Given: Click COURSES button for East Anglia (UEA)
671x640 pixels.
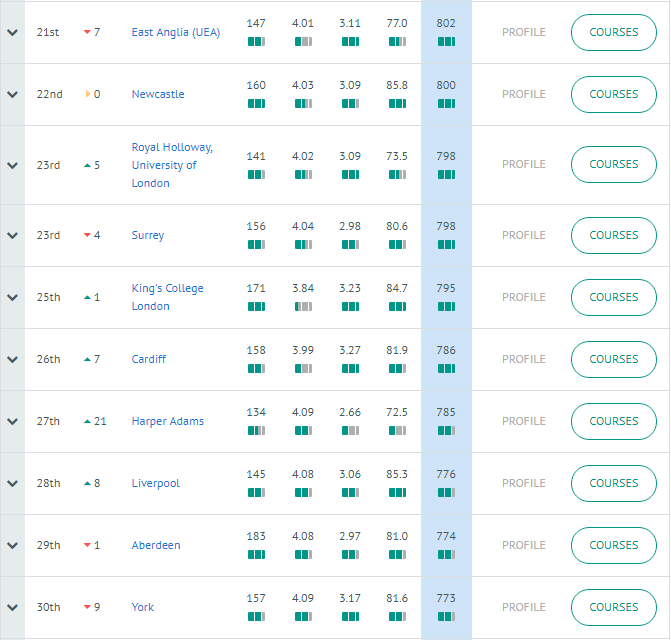Looking at the screenshot, I should (614, 32).
